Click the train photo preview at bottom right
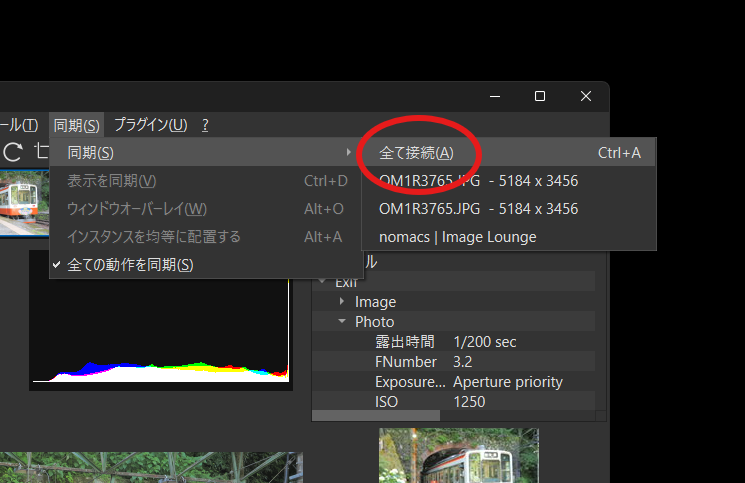Screen dimensions: 745x483 pos(458,455)
